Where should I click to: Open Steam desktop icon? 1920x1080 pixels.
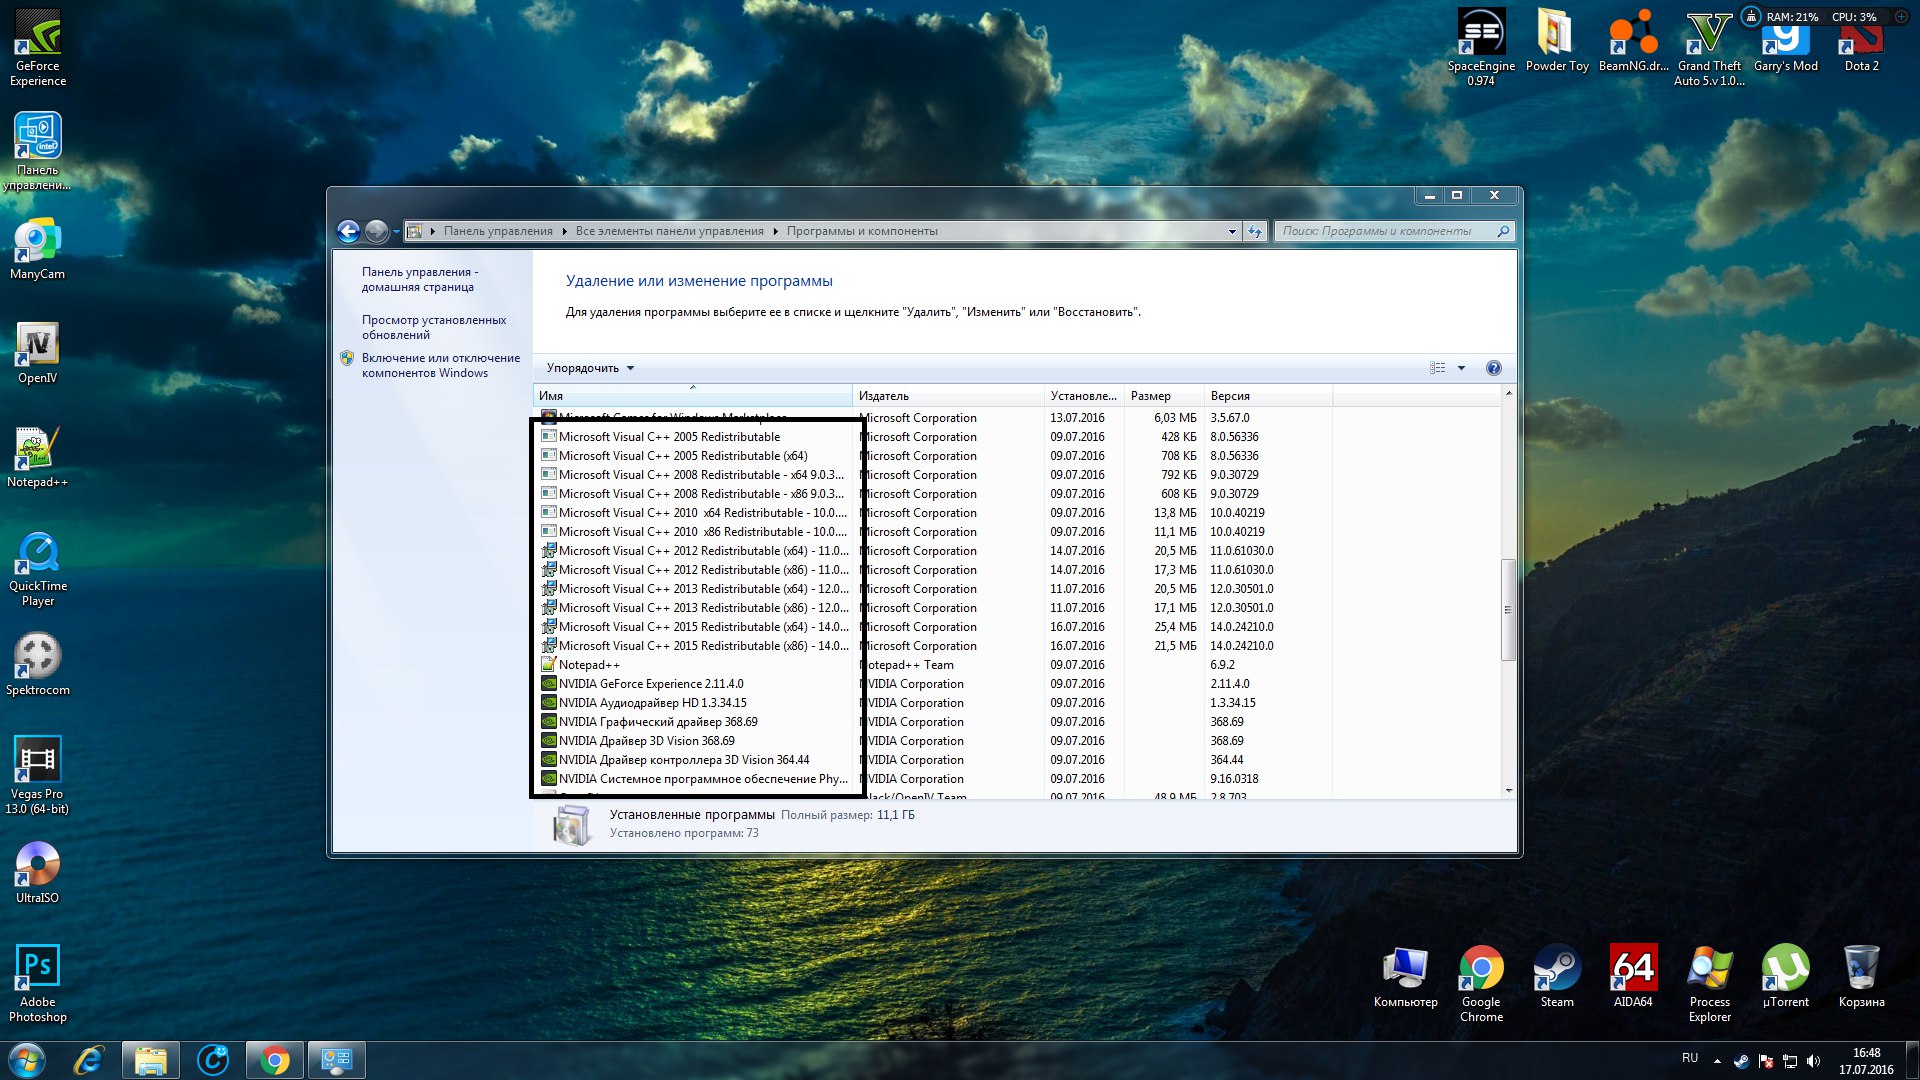pyautogui.click(x=1557, y=977)
